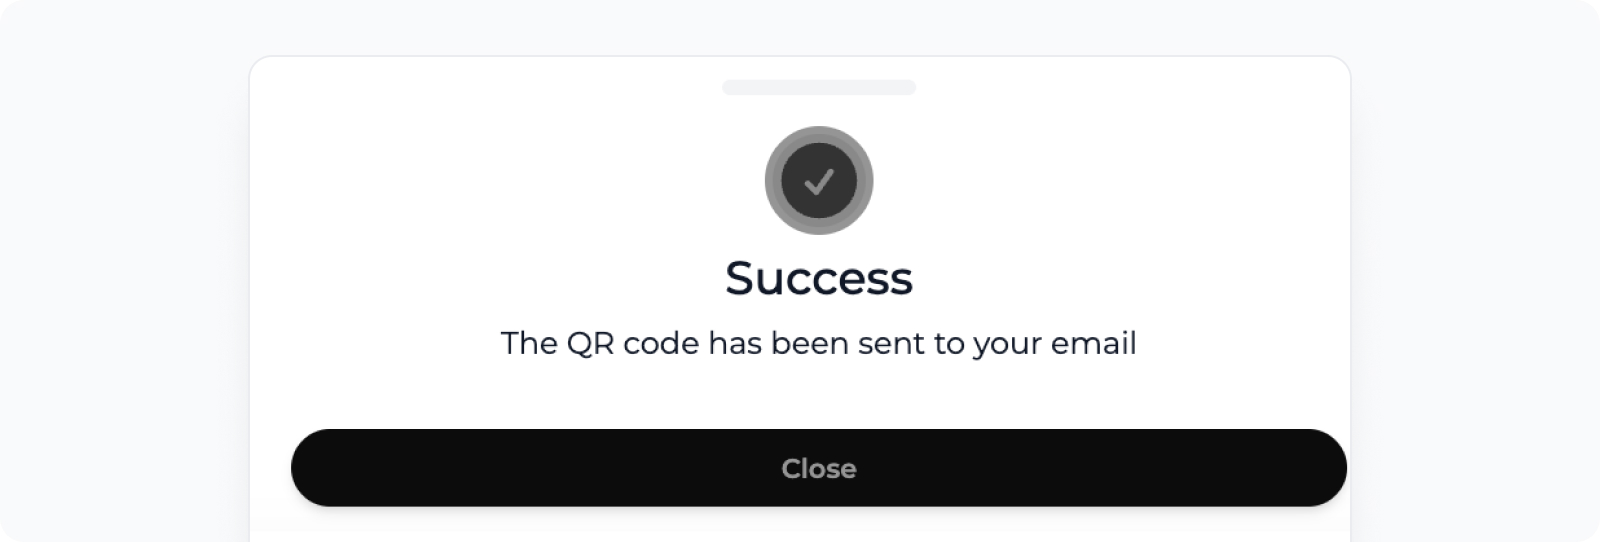Click empty white area below the message
Image resolution: width=1600 pixels, height=542 pixels.
pos(819,395)
